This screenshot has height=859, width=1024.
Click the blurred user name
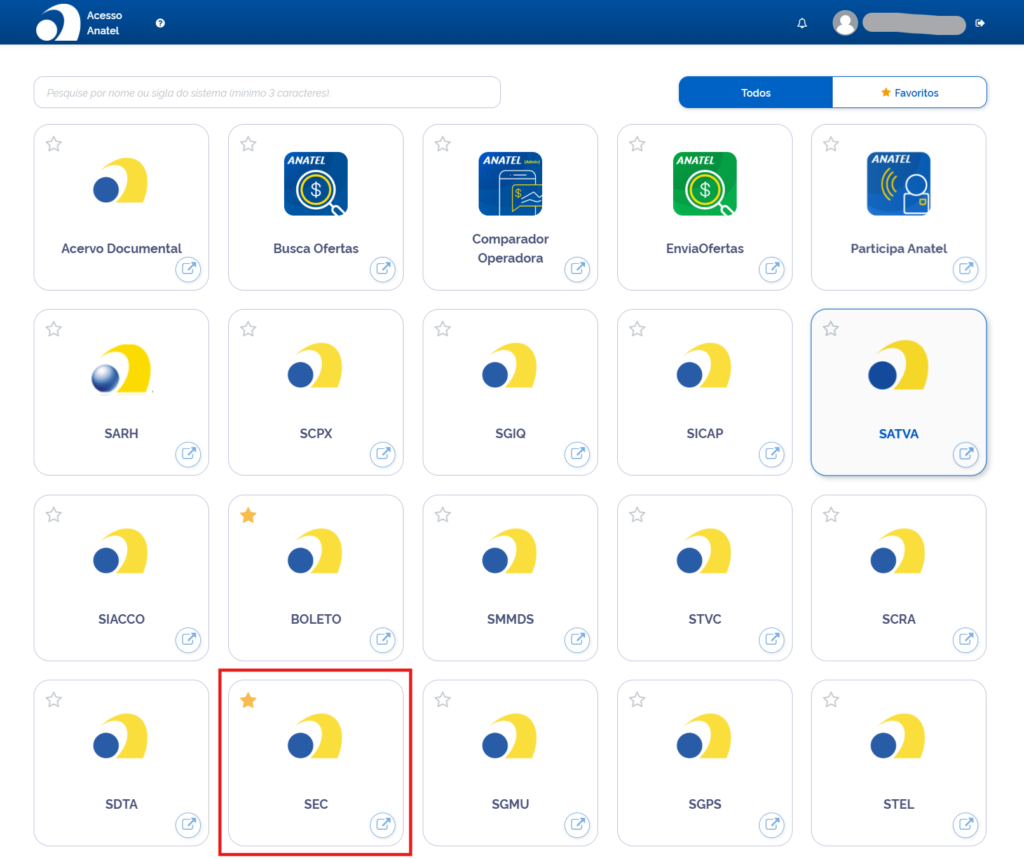coord(914,24)
